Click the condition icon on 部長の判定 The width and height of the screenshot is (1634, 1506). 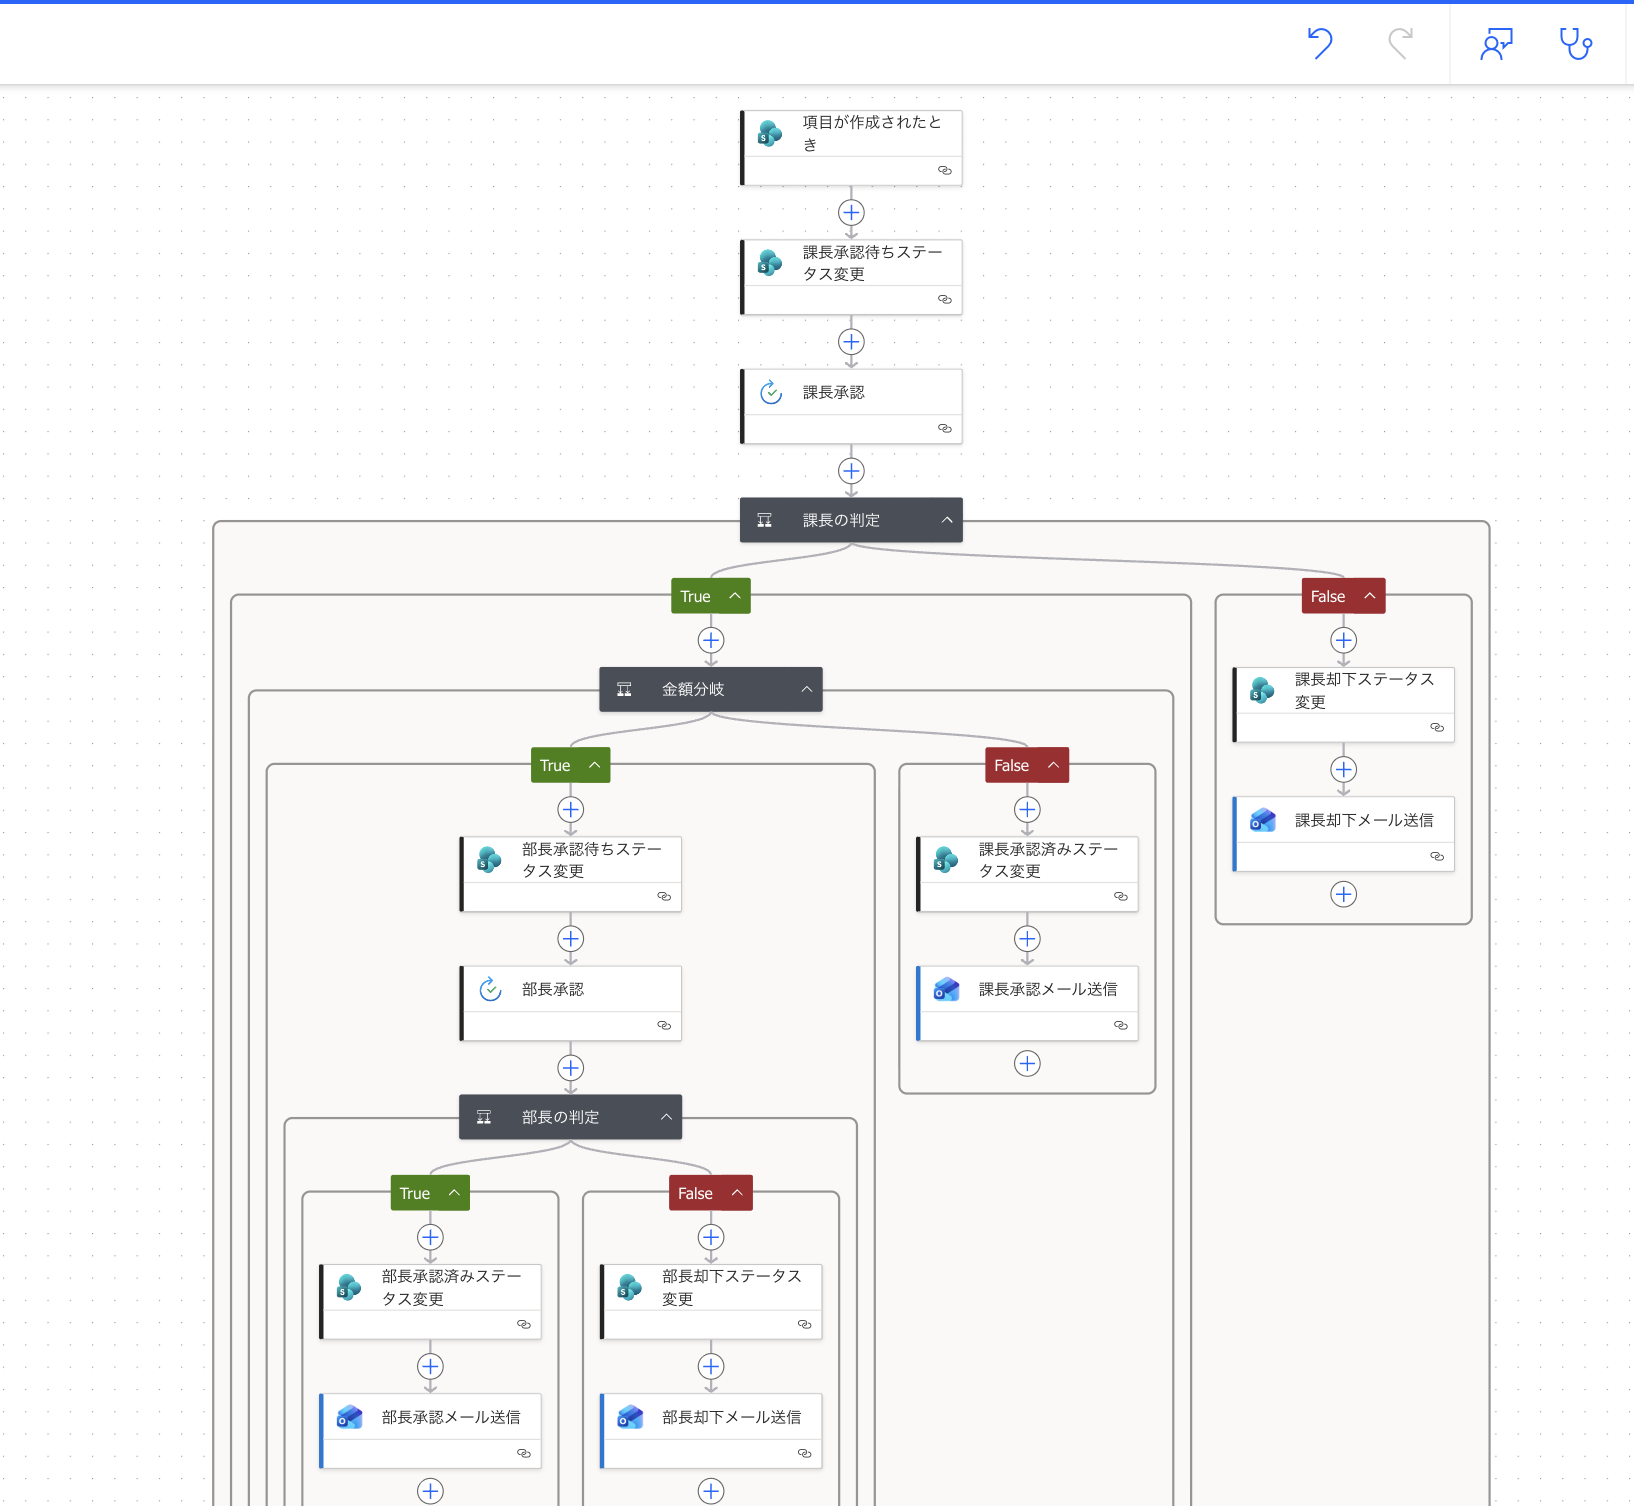[x=484, y=1117]
